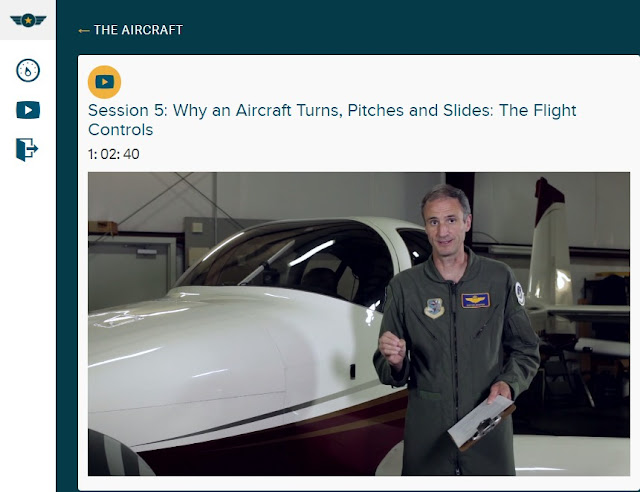Click the yellow circular video badge
This screenshot has width=640, height=492.
pos(104,82)
